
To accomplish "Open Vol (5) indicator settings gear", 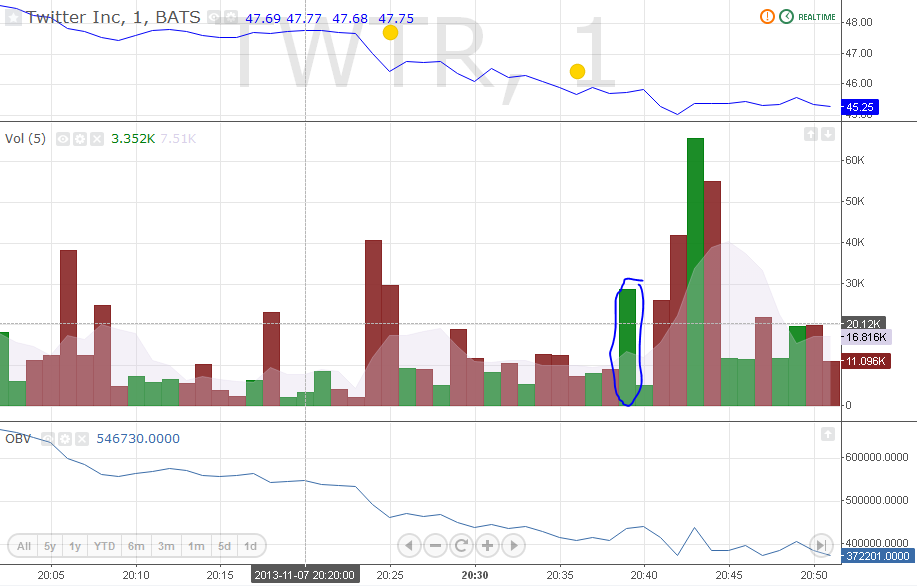I will (x=80, y=139).
